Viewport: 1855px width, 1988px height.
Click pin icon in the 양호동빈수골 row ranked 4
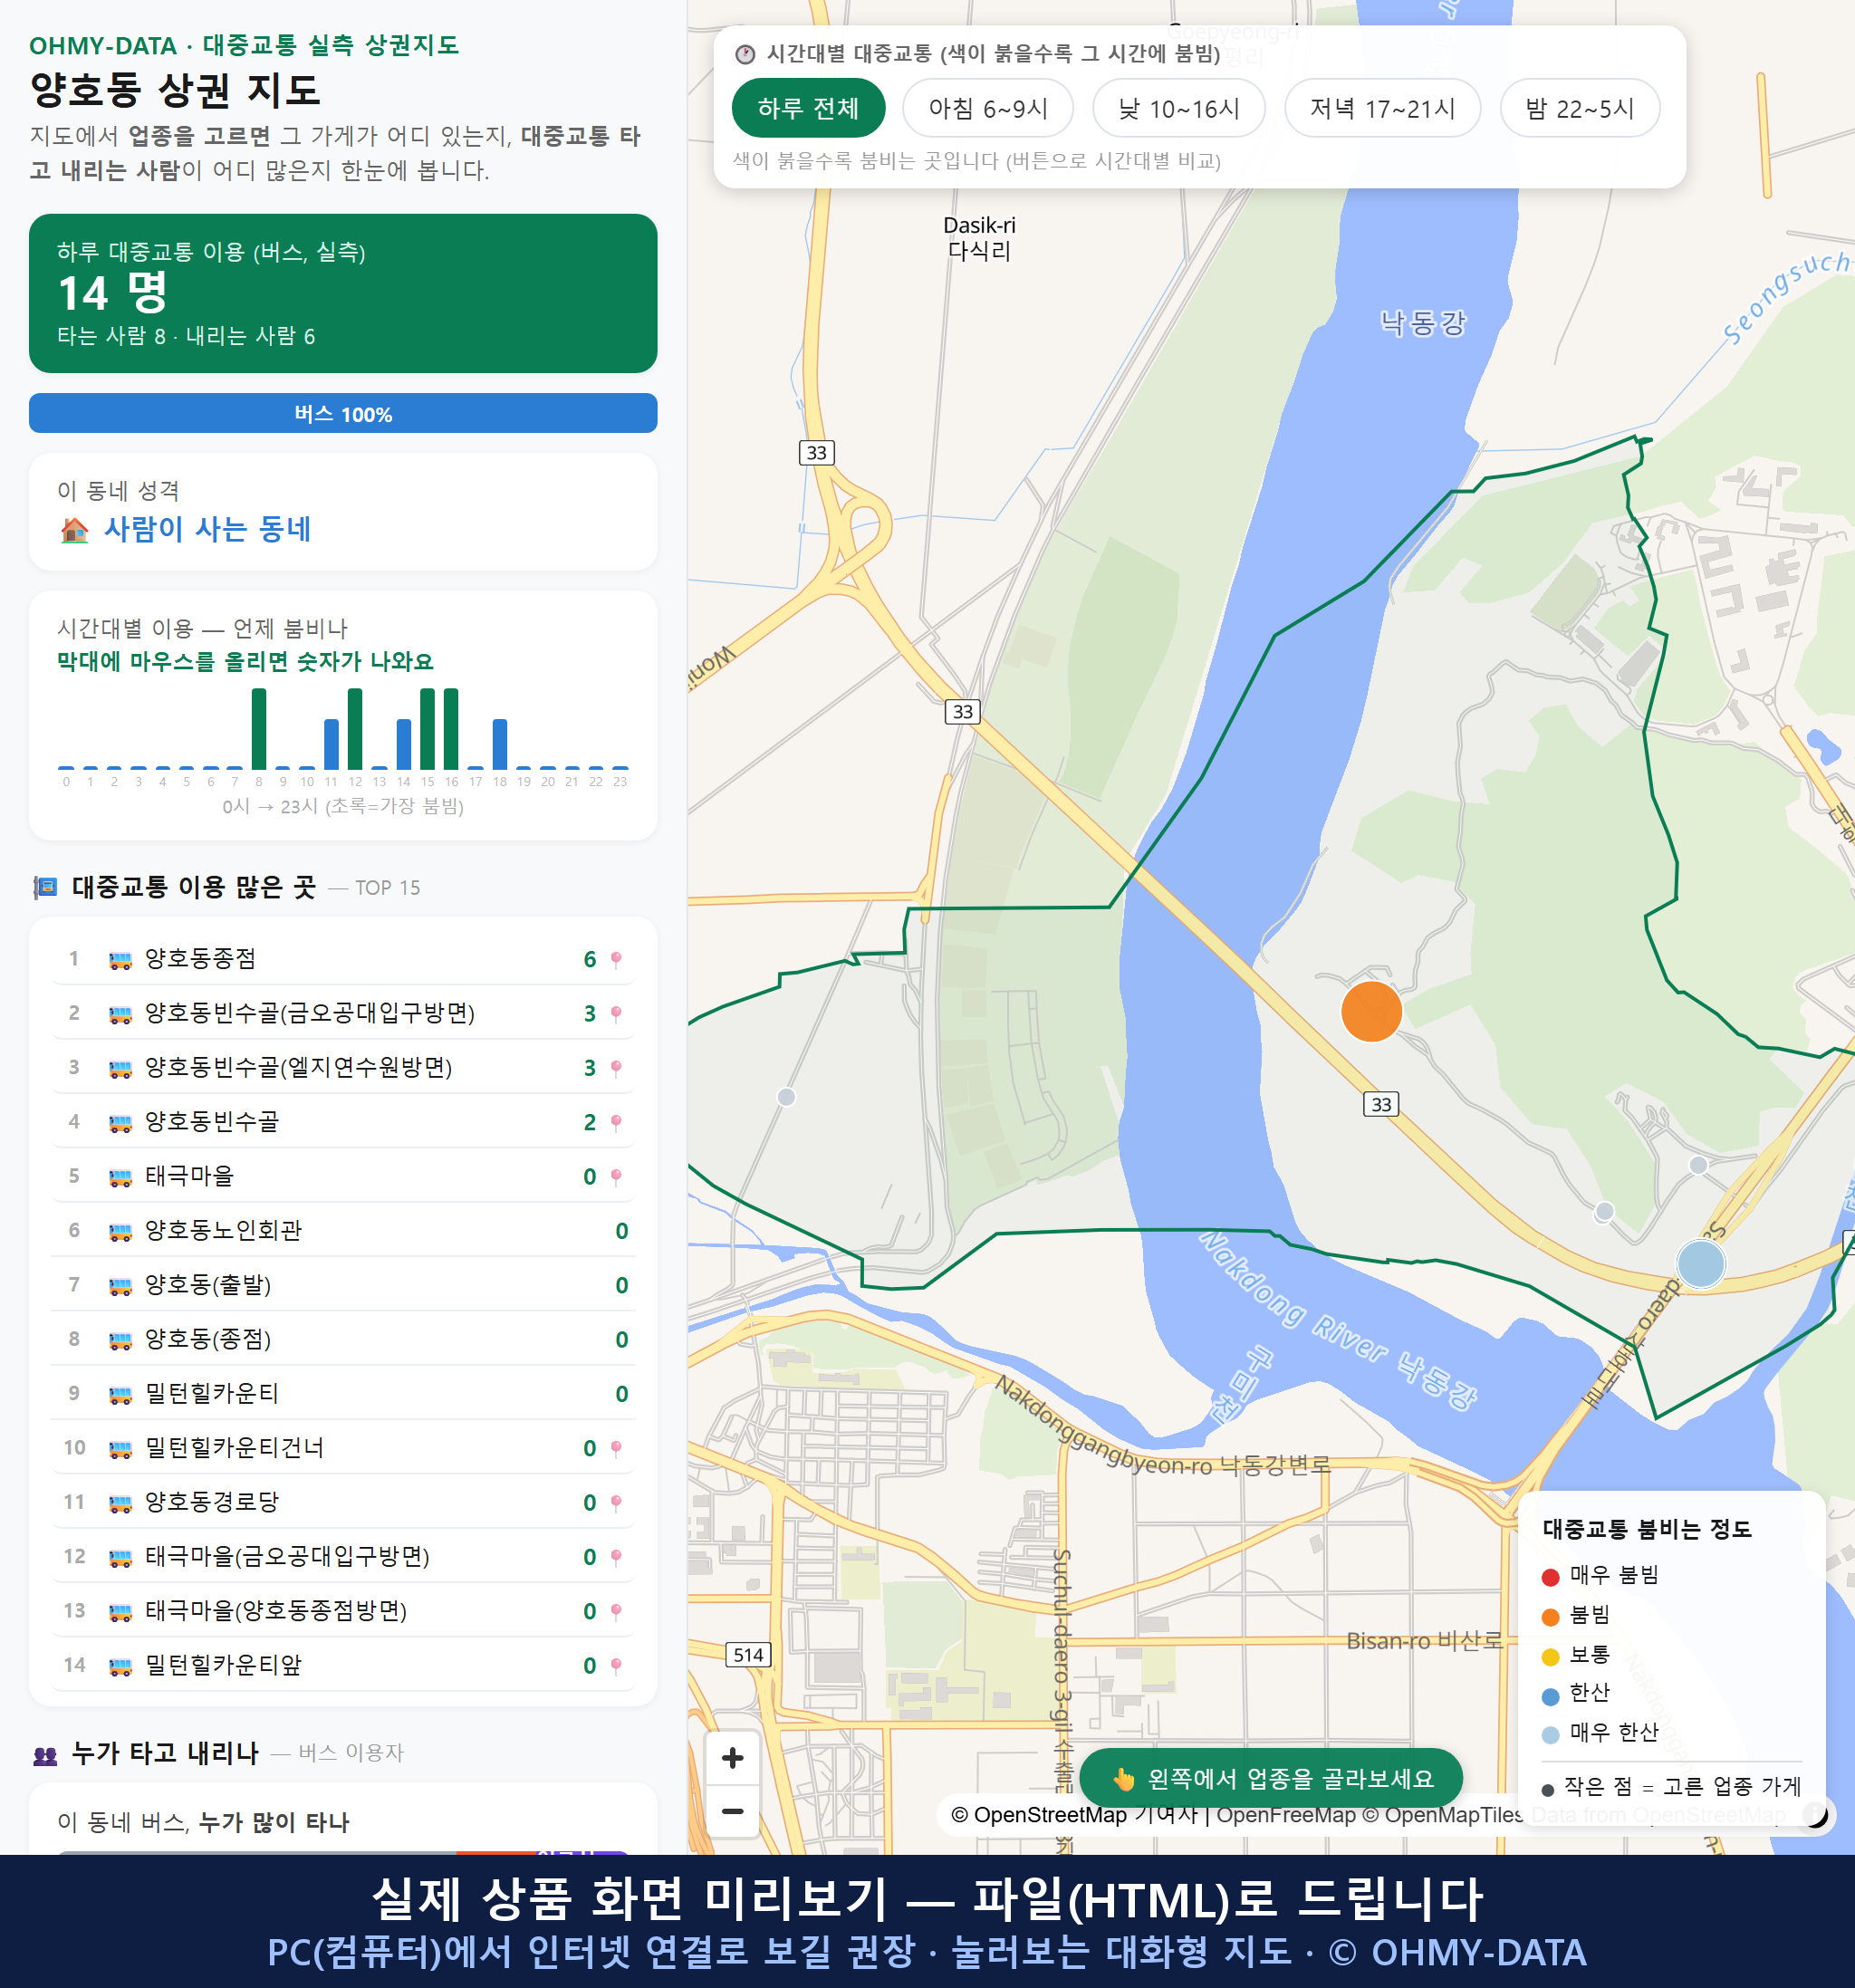[x=616, y=1122]
